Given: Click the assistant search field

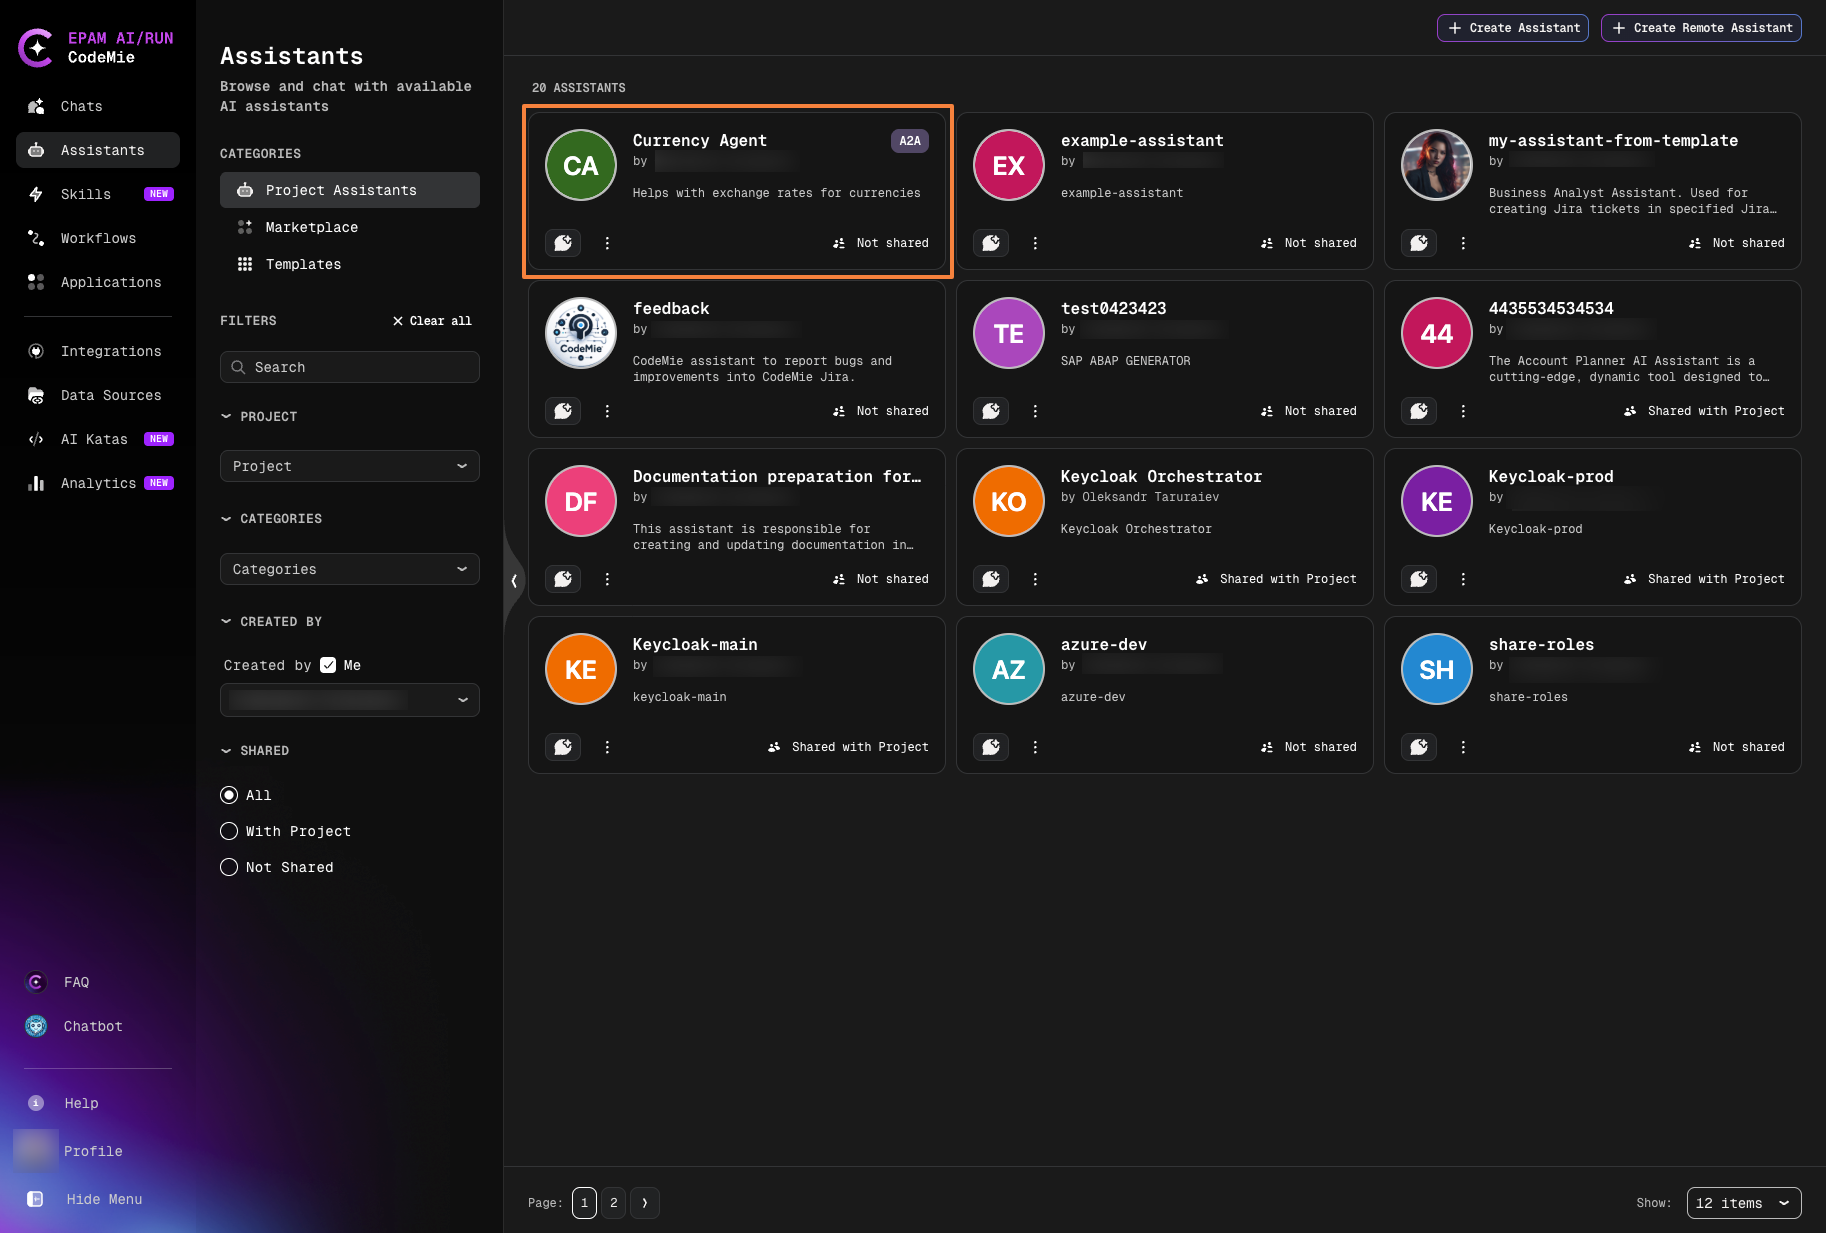Looking at the screenshot, I should tap(349, 367).
